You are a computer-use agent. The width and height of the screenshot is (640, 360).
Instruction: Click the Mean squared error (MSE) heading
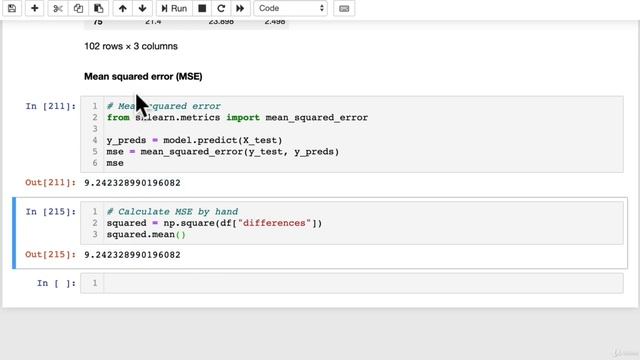click(143, 77)
